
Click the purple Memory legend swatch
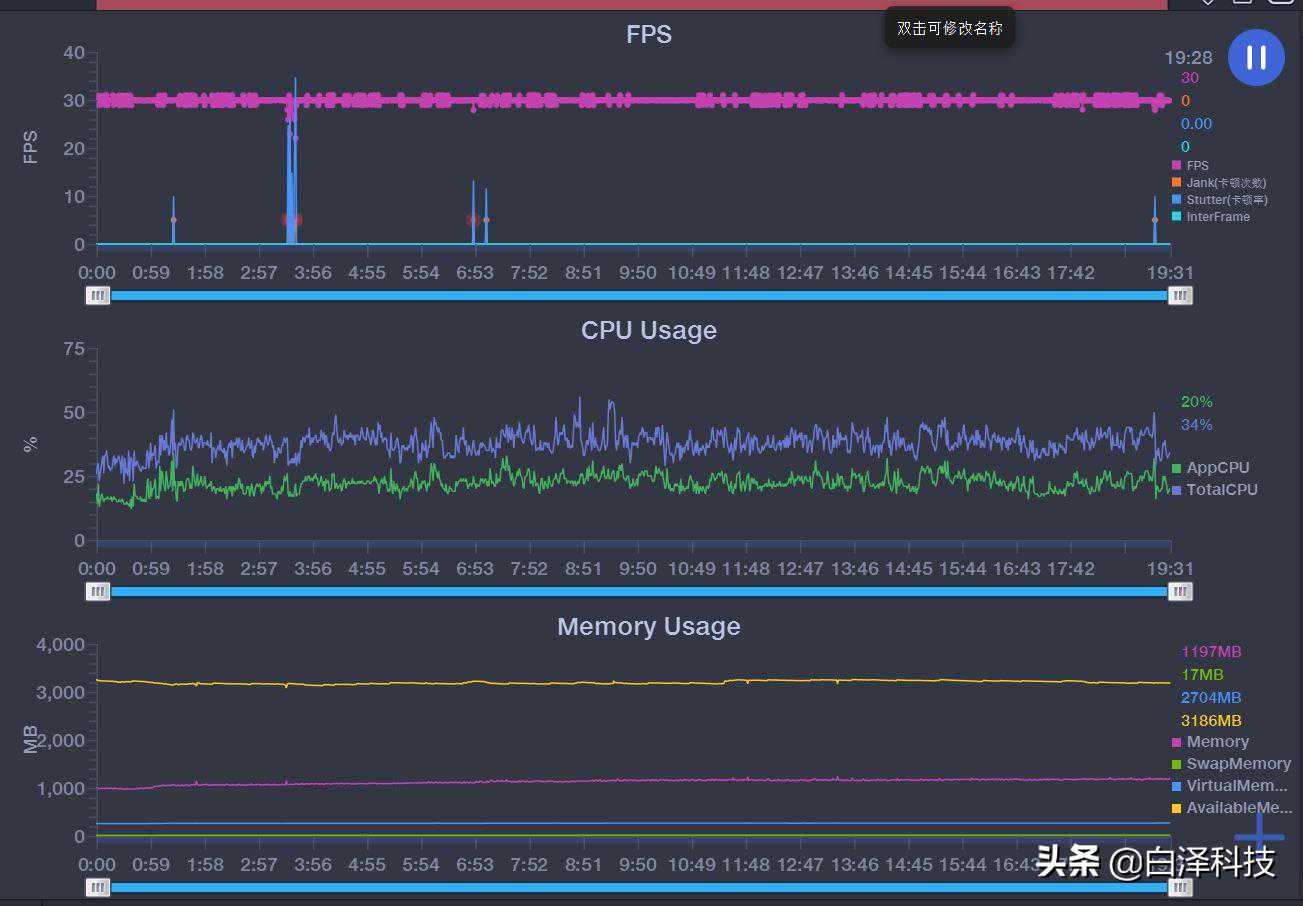click(x=1177, y=742)
